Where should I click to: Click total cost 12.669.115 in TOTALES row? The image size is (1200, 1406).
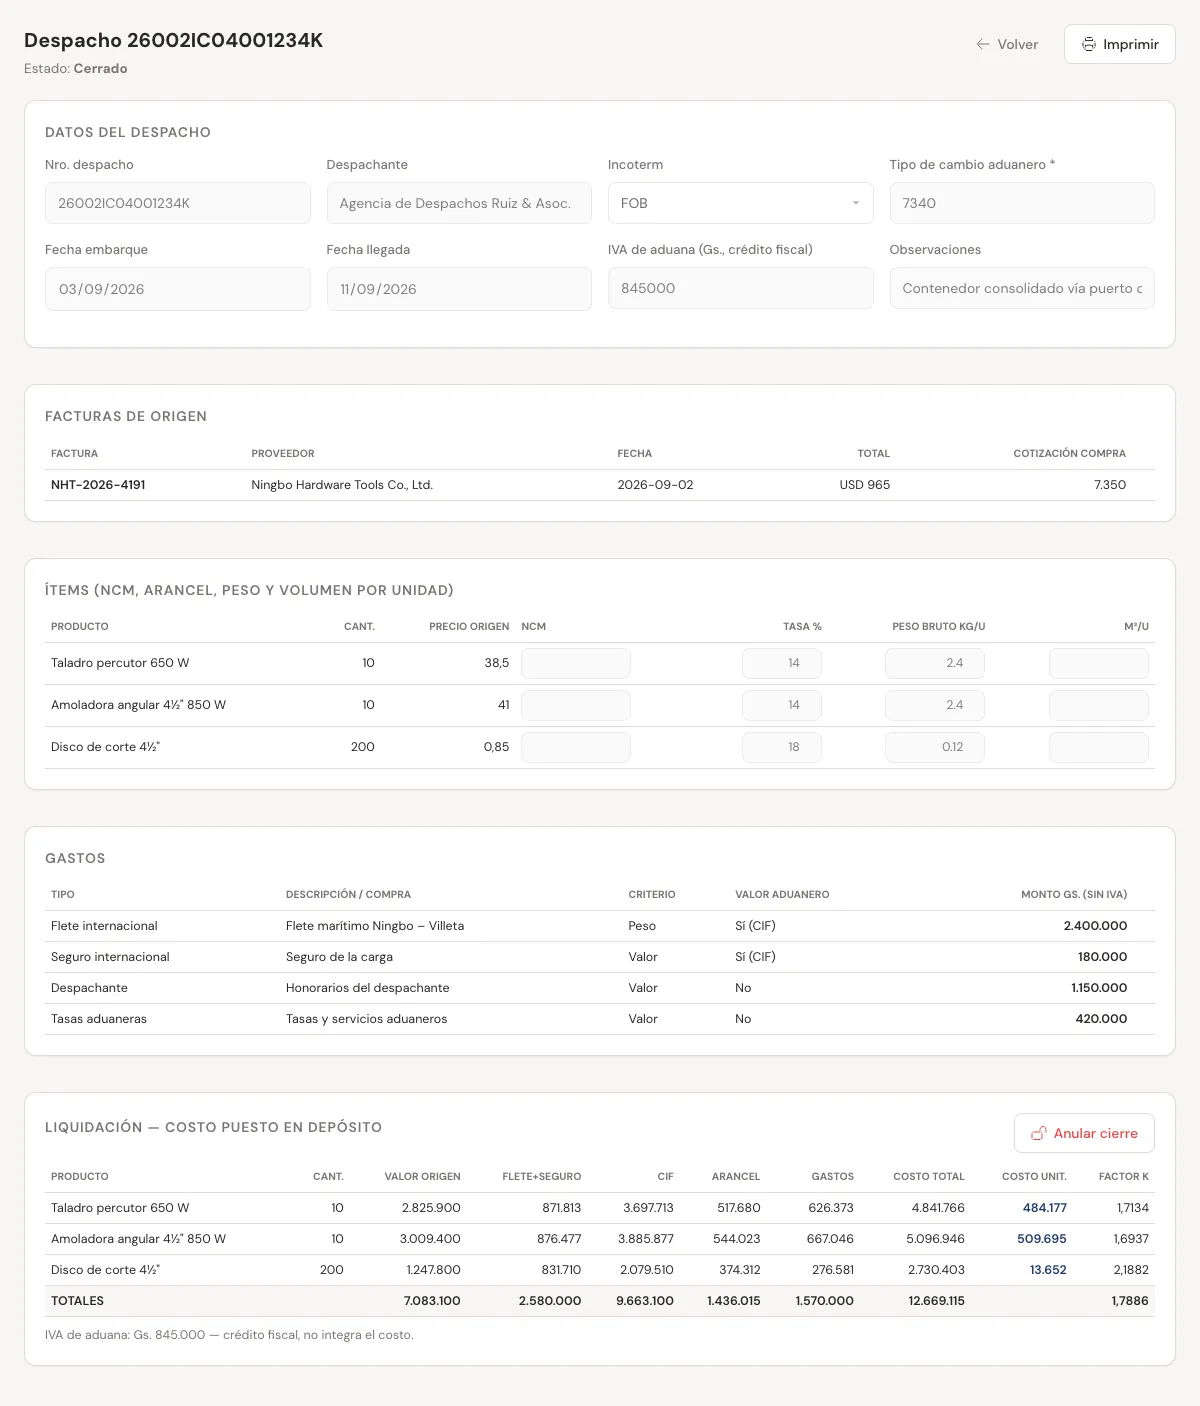click(x=937, y=1301)
